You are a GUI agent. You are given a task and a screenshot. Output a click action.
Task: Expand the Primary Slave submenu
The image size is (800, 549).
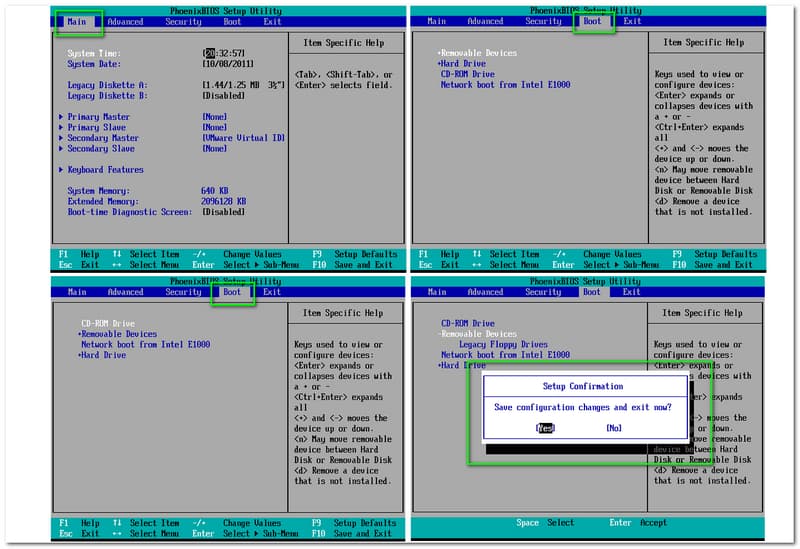click(x=98, y=127)
